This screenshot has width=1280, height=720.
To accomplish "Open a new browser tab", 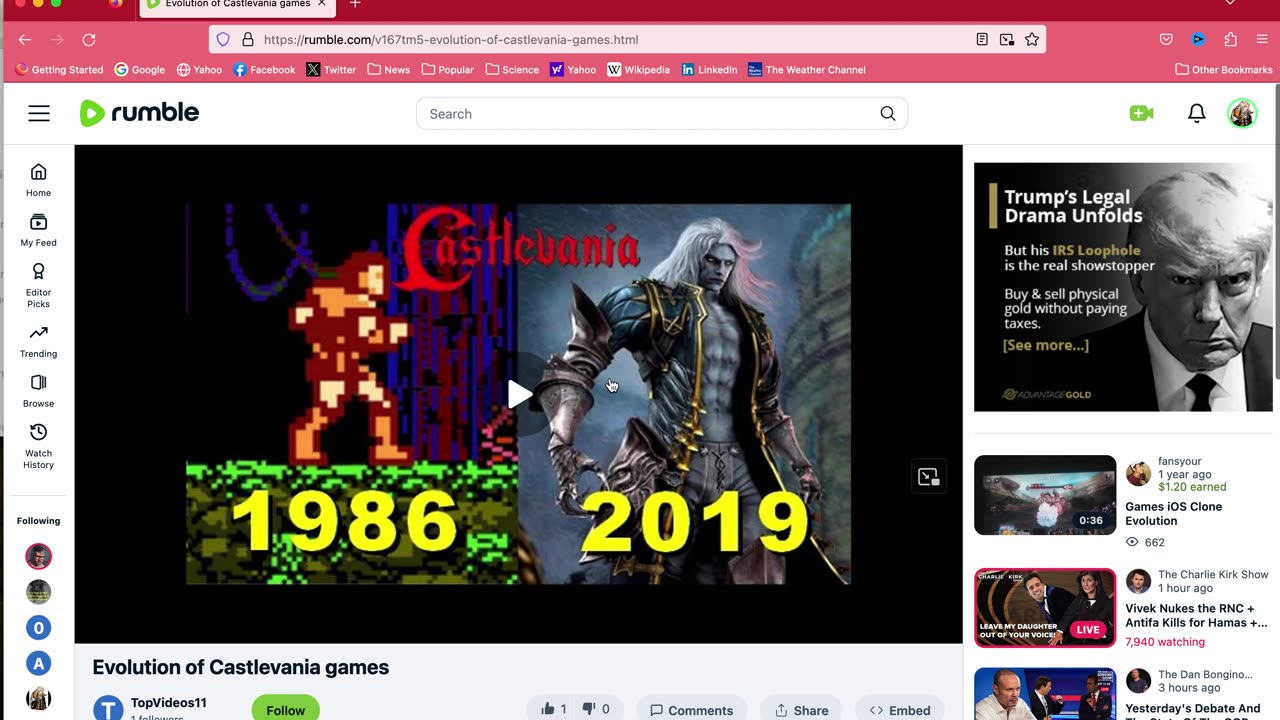I will pyautogui.click(x=355, y=4).
